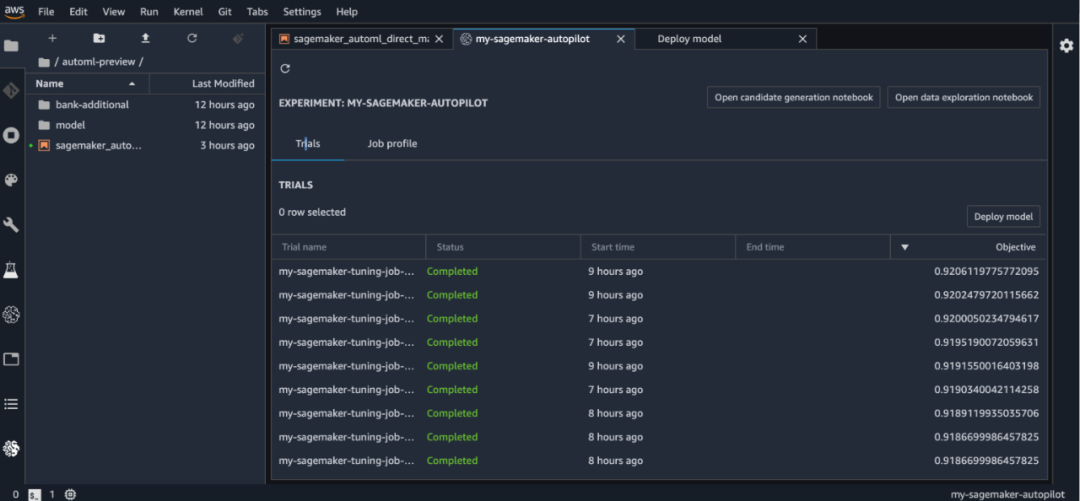The height and width of the screenshot is (501, 1080).
Task: Click Open candidate generation notebook button
Action: pos(793,97)
